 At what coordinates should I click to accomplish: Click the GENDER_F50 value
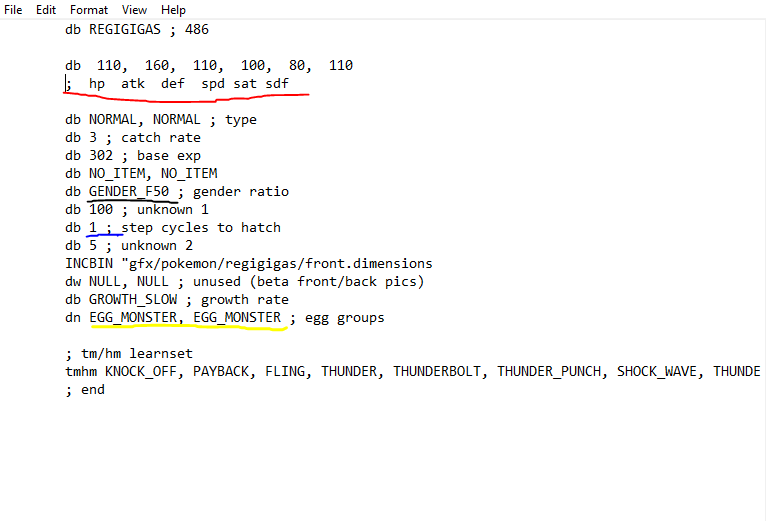pos(129,192)
